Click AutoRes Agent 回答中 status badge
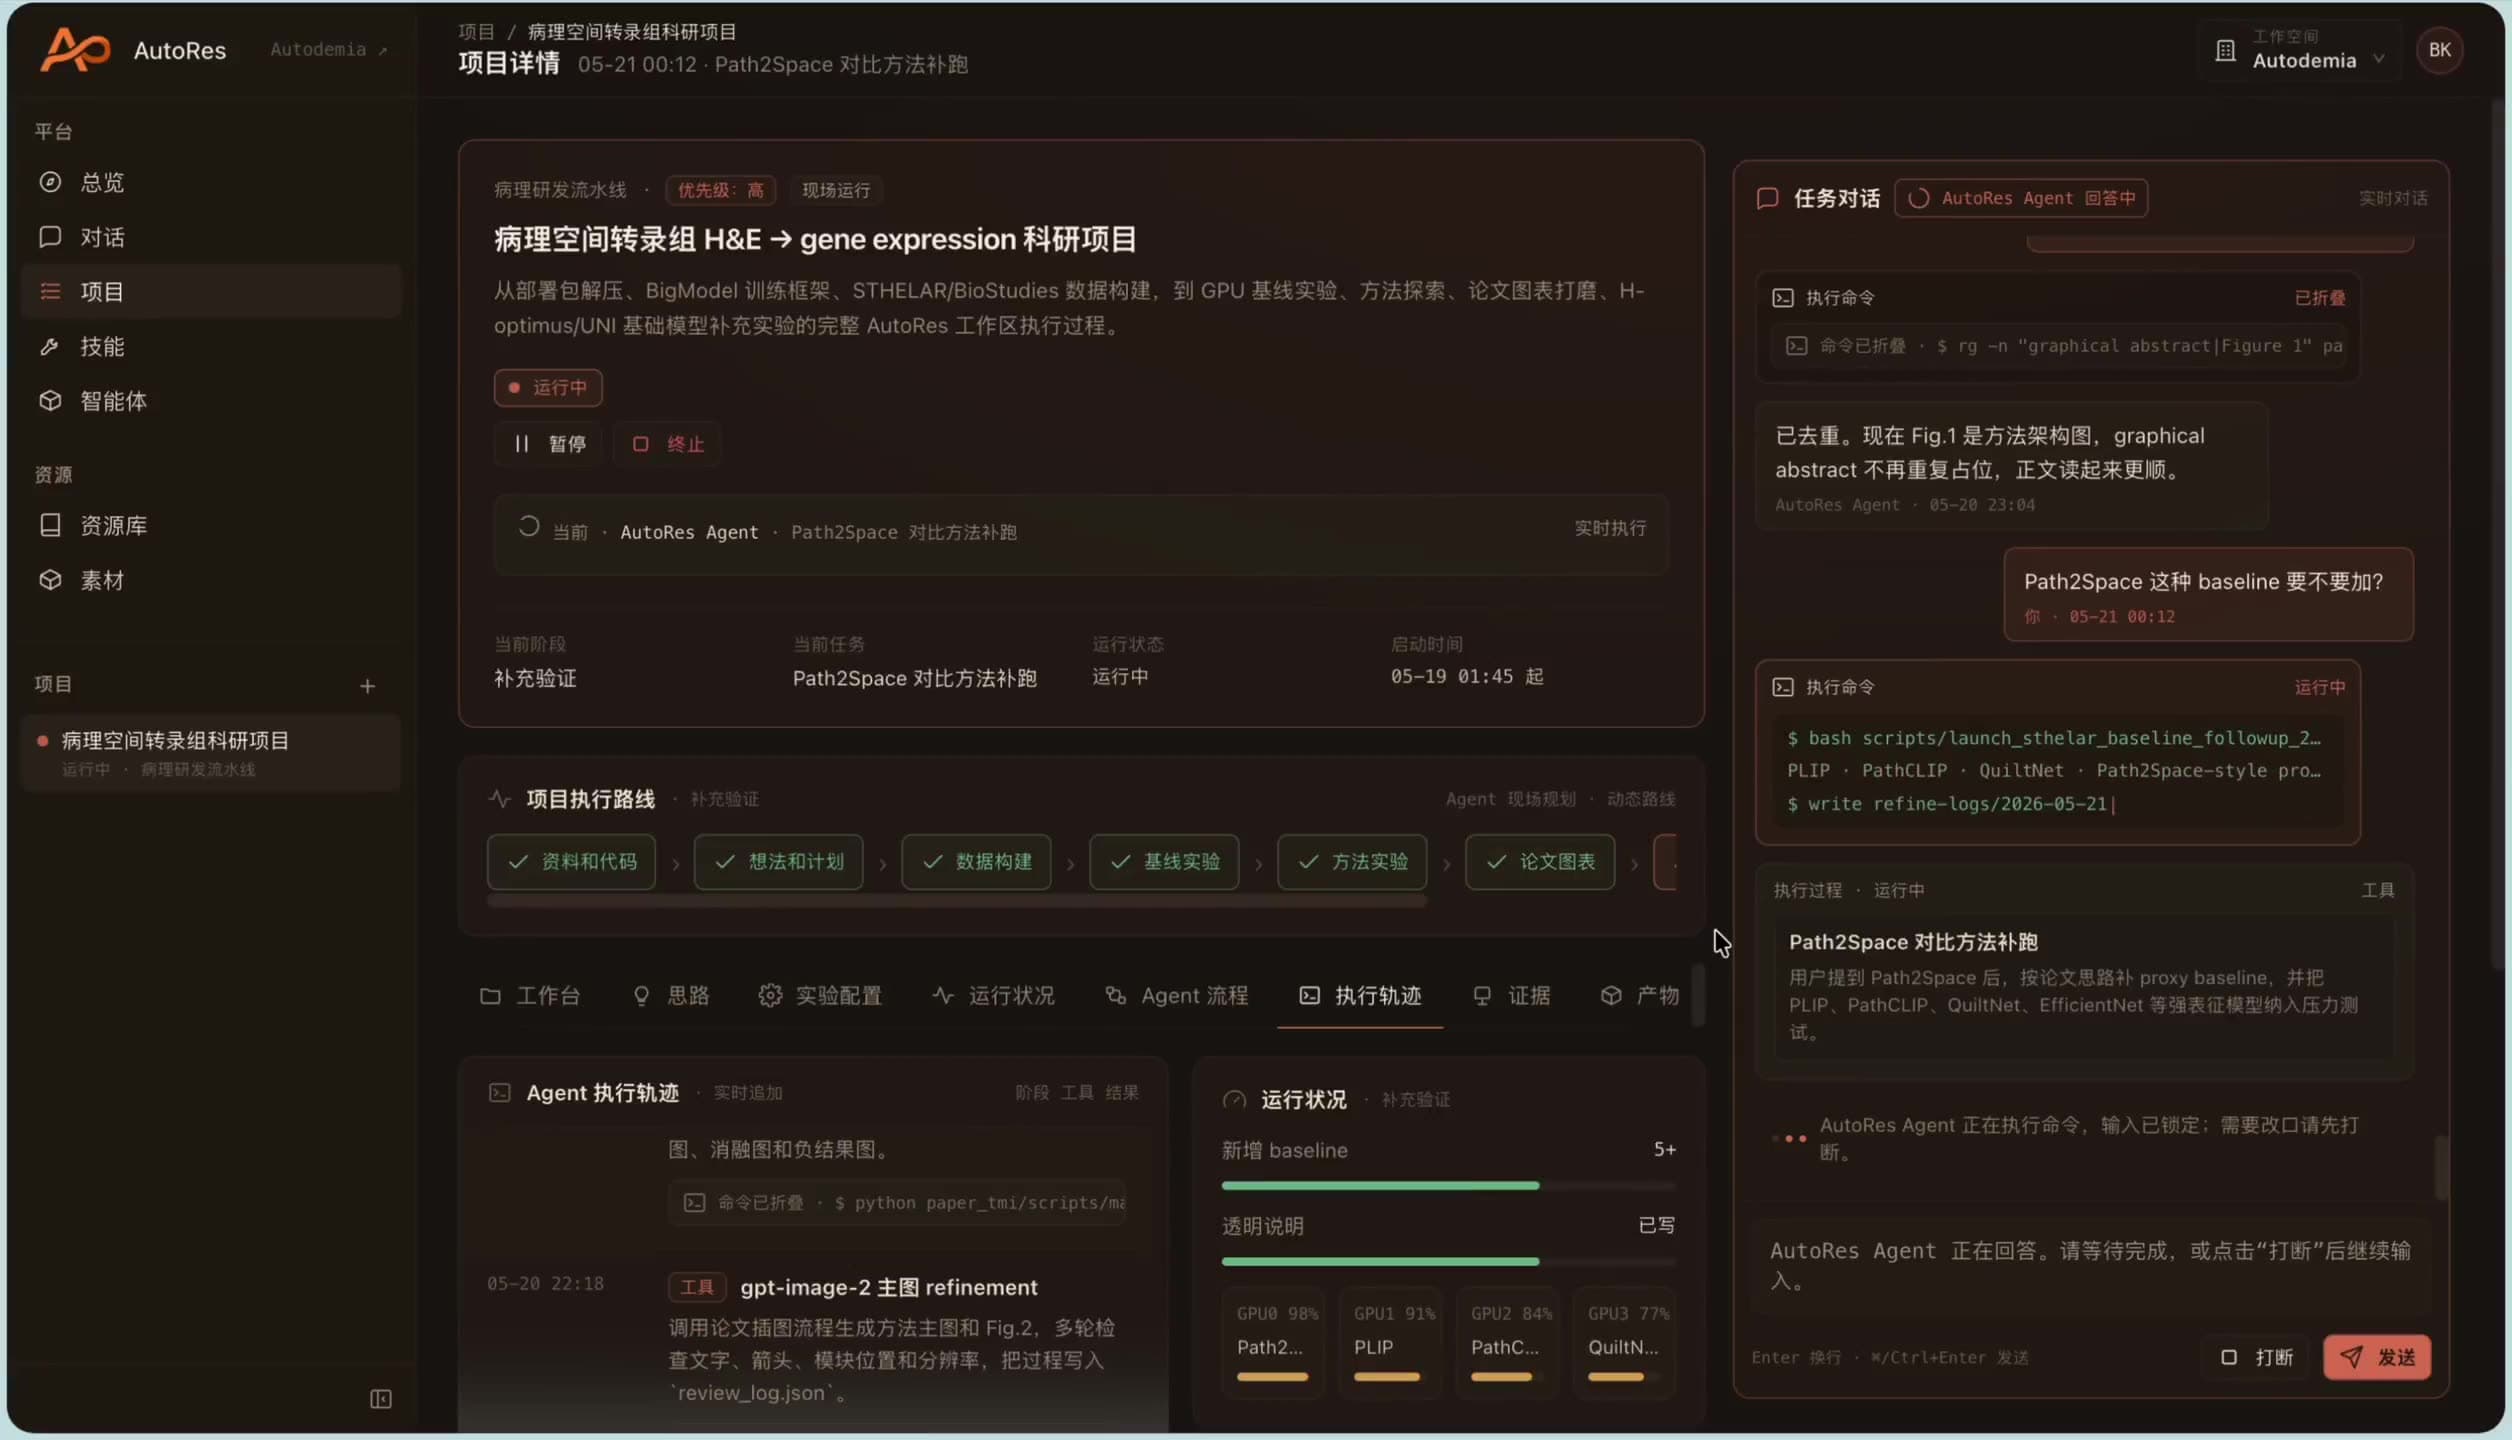 [2020, 198]
